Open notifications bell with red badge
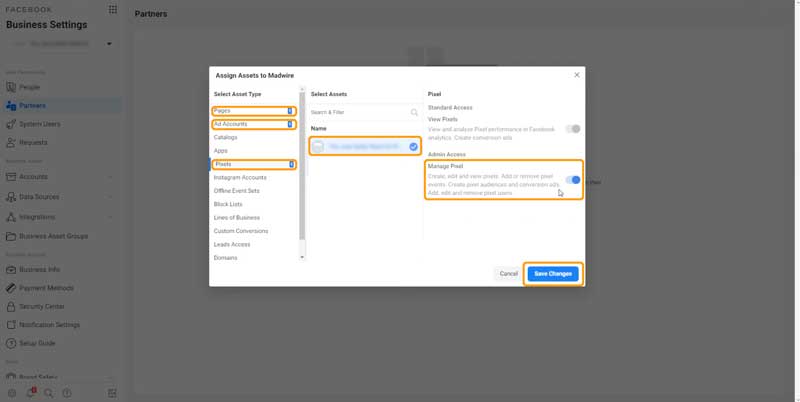 [31, 392]
